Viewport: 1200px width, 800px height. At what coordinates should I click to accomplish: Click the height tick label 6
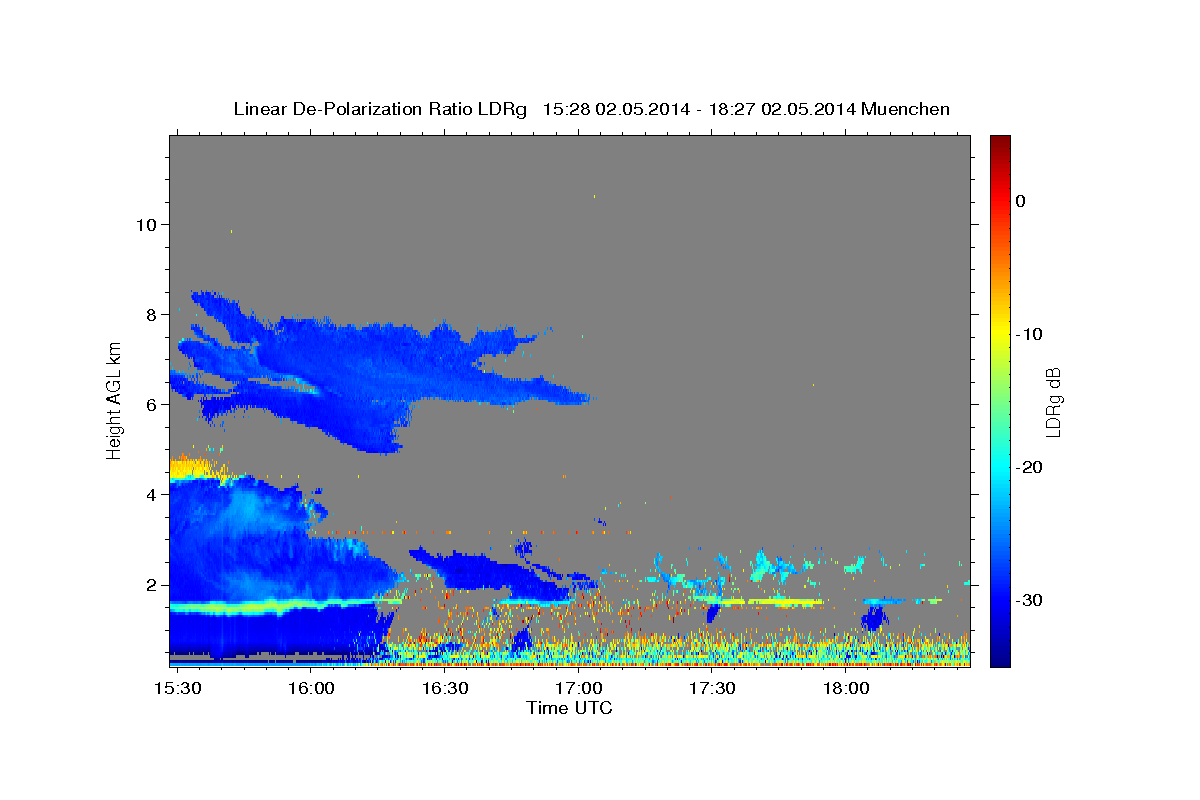[x=151, y=405]
